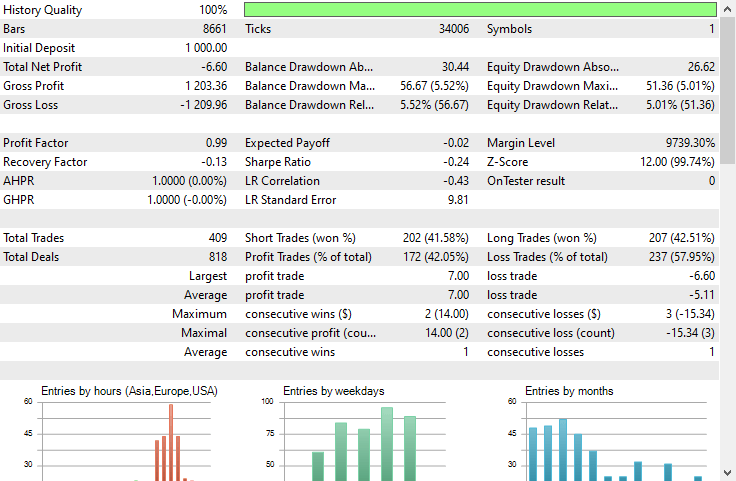The image size is (736, 481).
Task: Click the OnTester result label
Action: coord(526,181)
